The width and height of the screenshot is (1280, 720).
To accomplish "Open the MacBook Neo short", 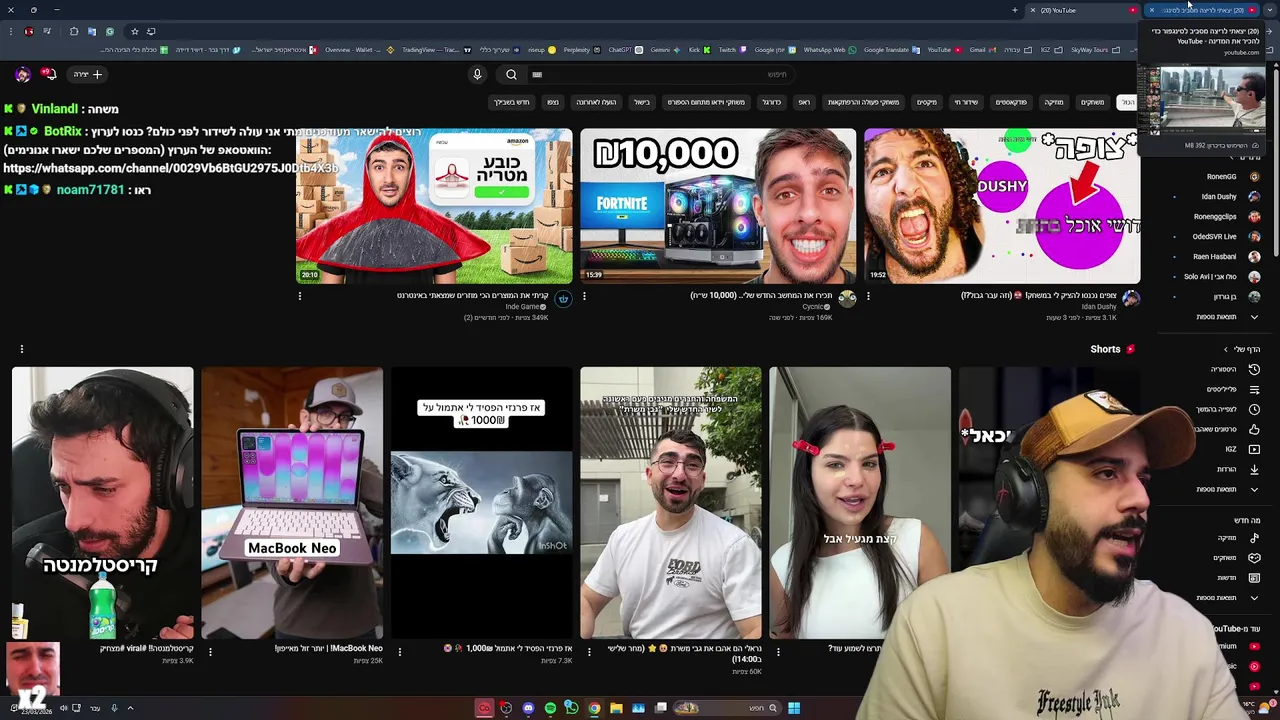I will [292, 503].
